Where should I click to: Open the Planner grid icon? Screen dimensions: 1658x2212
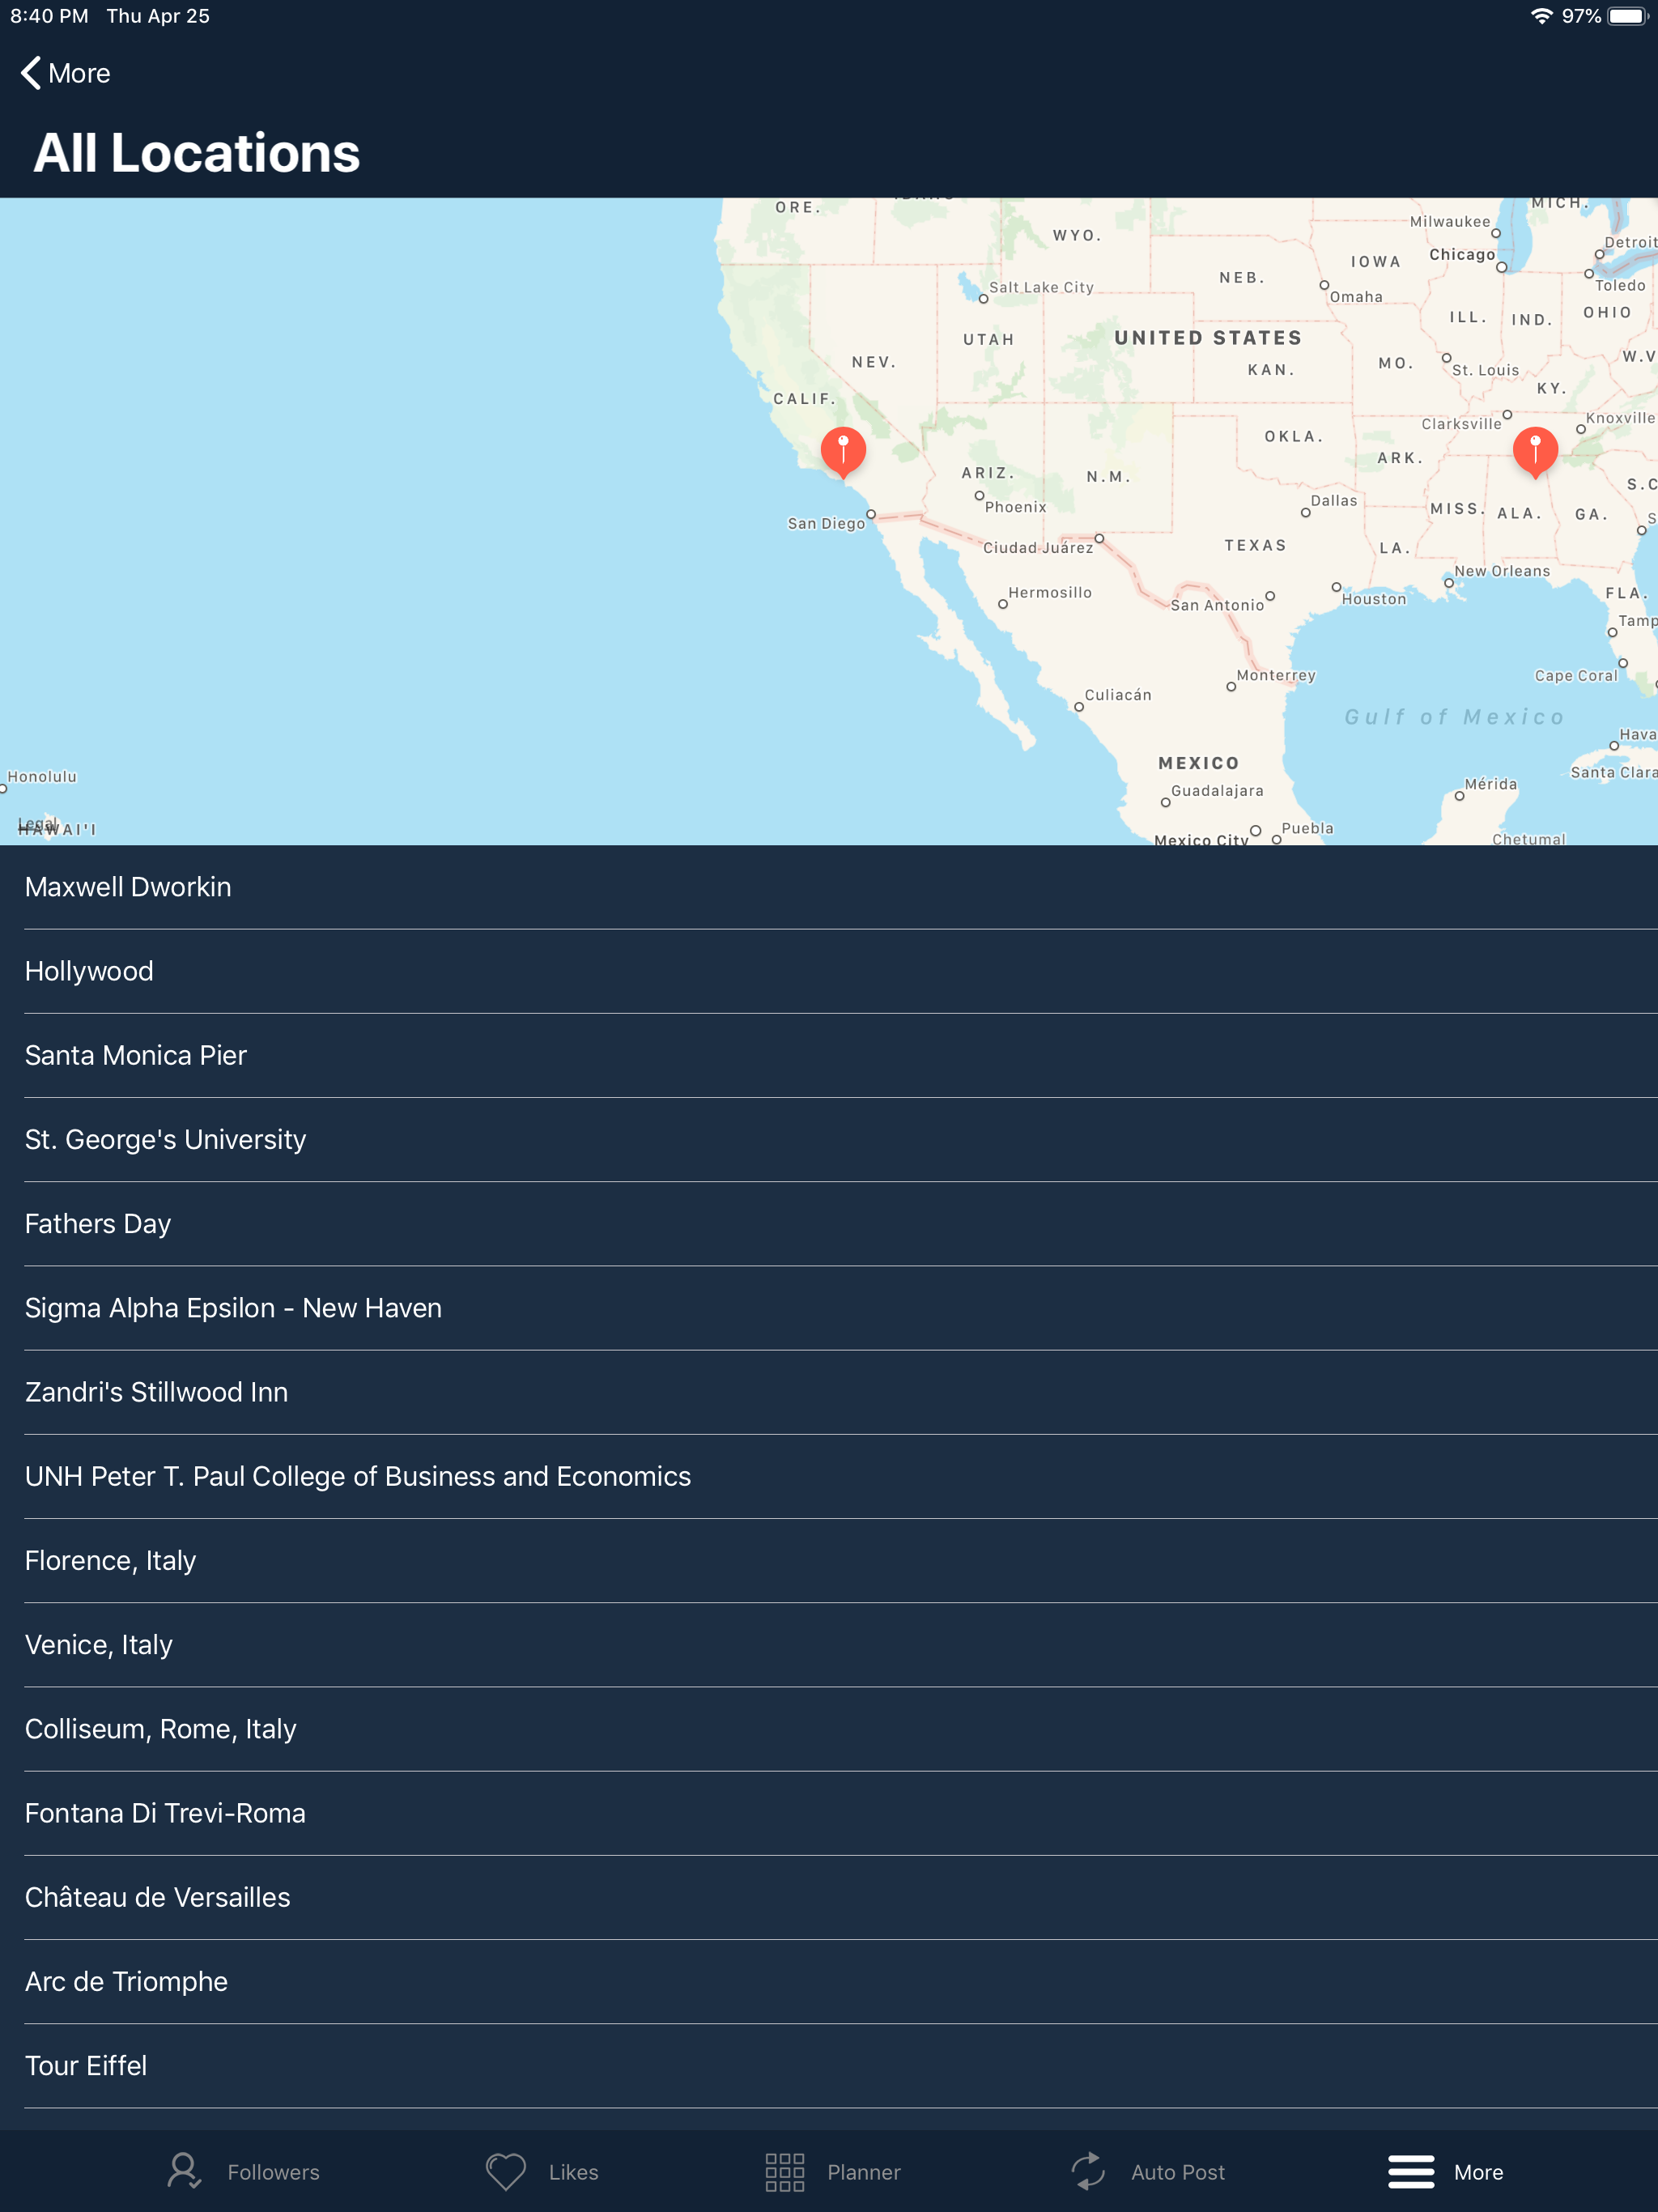point(784,2171)
